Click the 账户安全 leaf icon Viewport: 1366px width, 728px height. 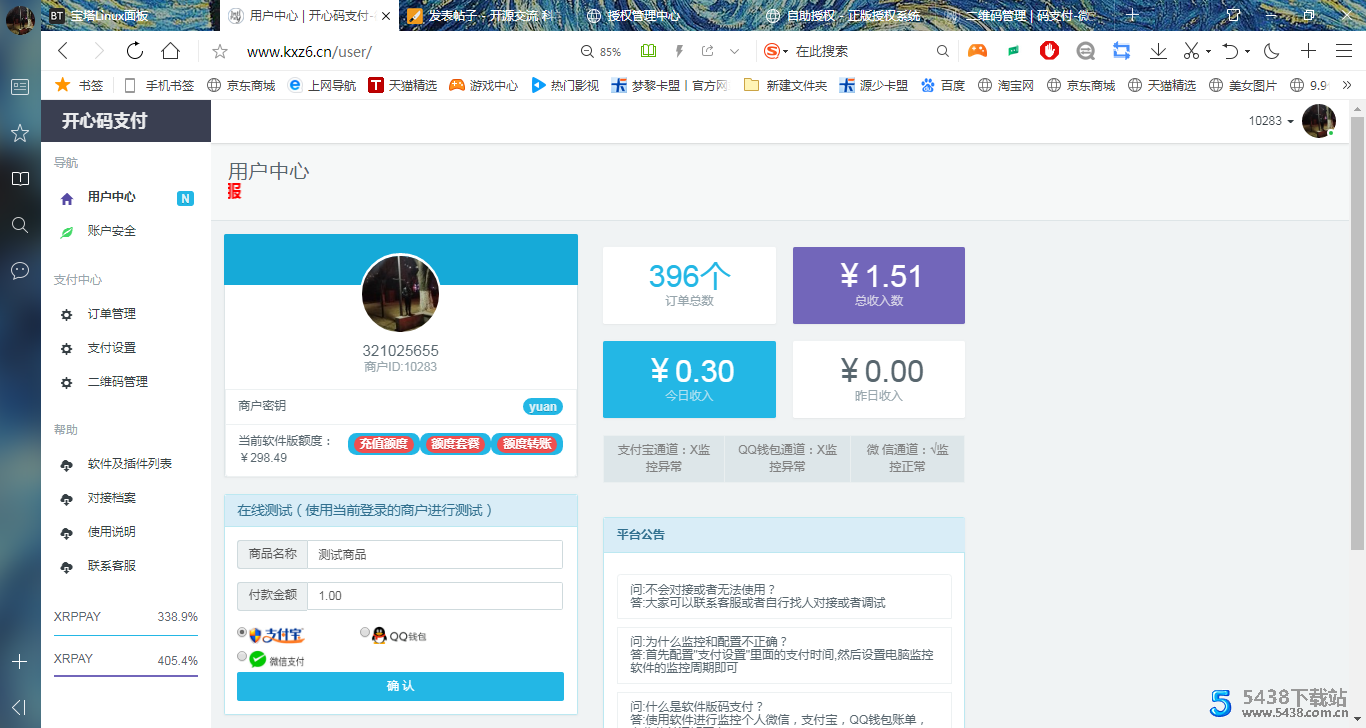(66, 231)
